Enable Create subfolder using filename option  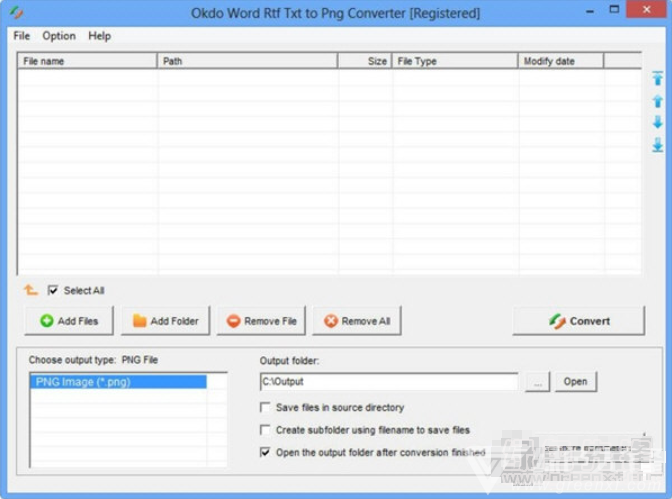coord(265,430)
